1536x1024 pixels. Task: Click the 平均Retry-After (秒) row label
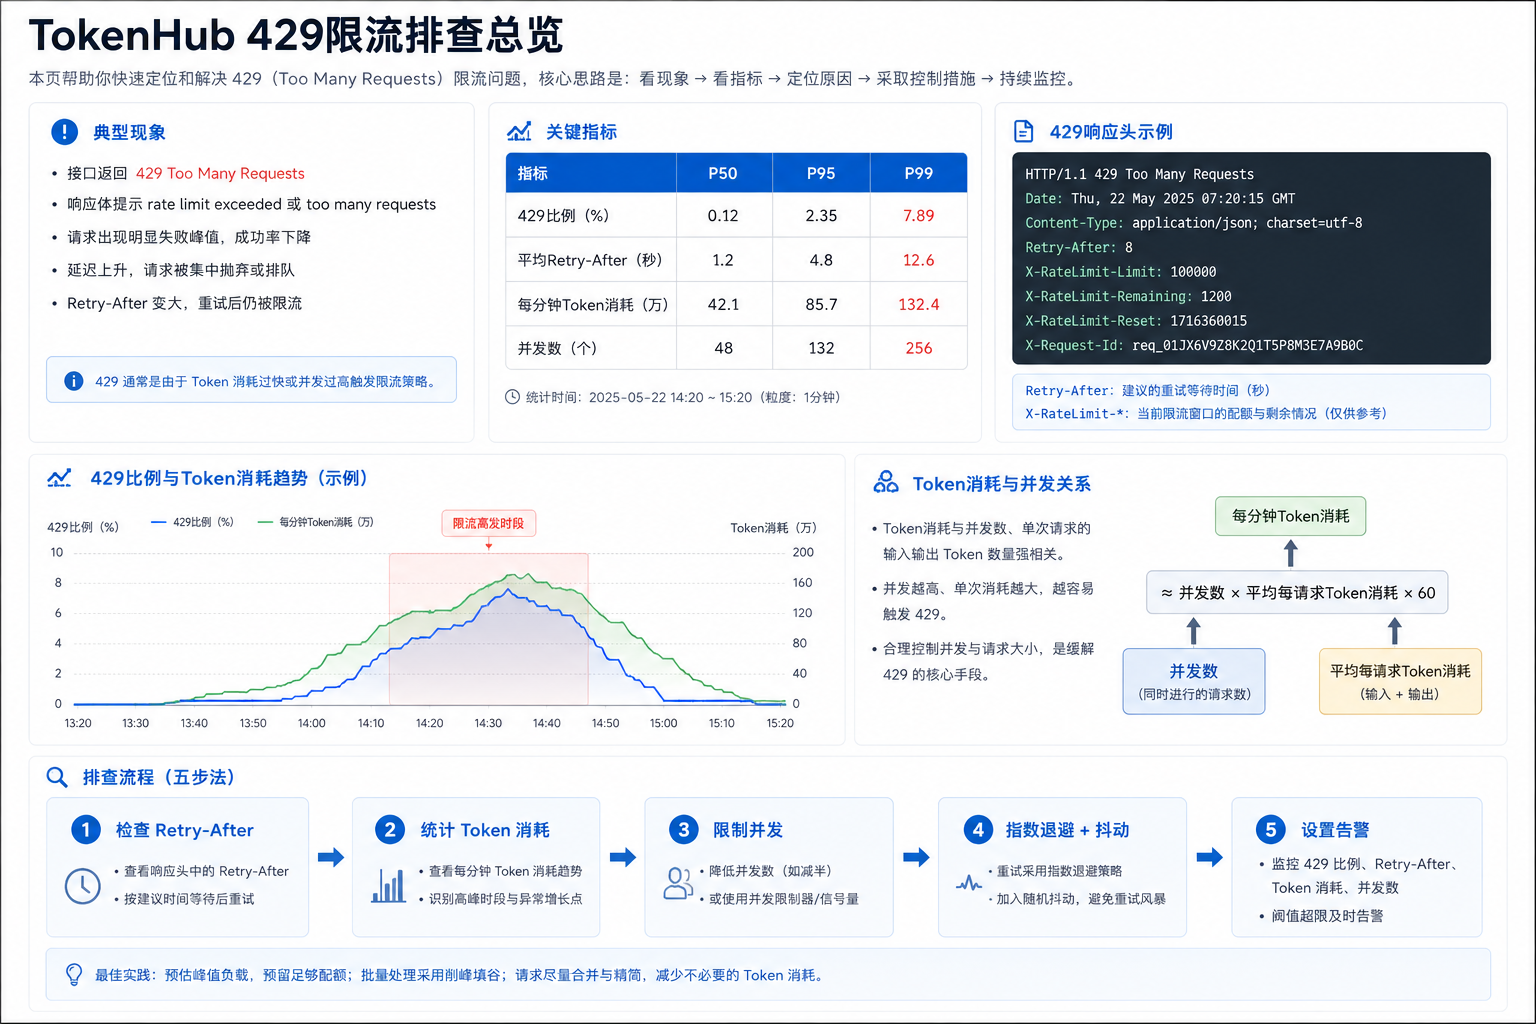point(589,260)
